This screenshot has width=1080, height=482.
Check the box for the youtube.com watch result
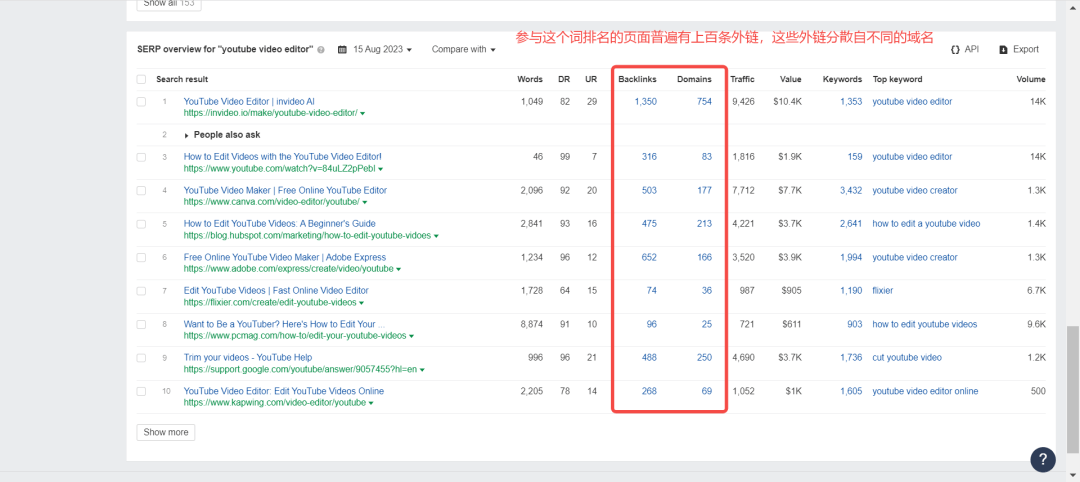(x=141, y=158)
